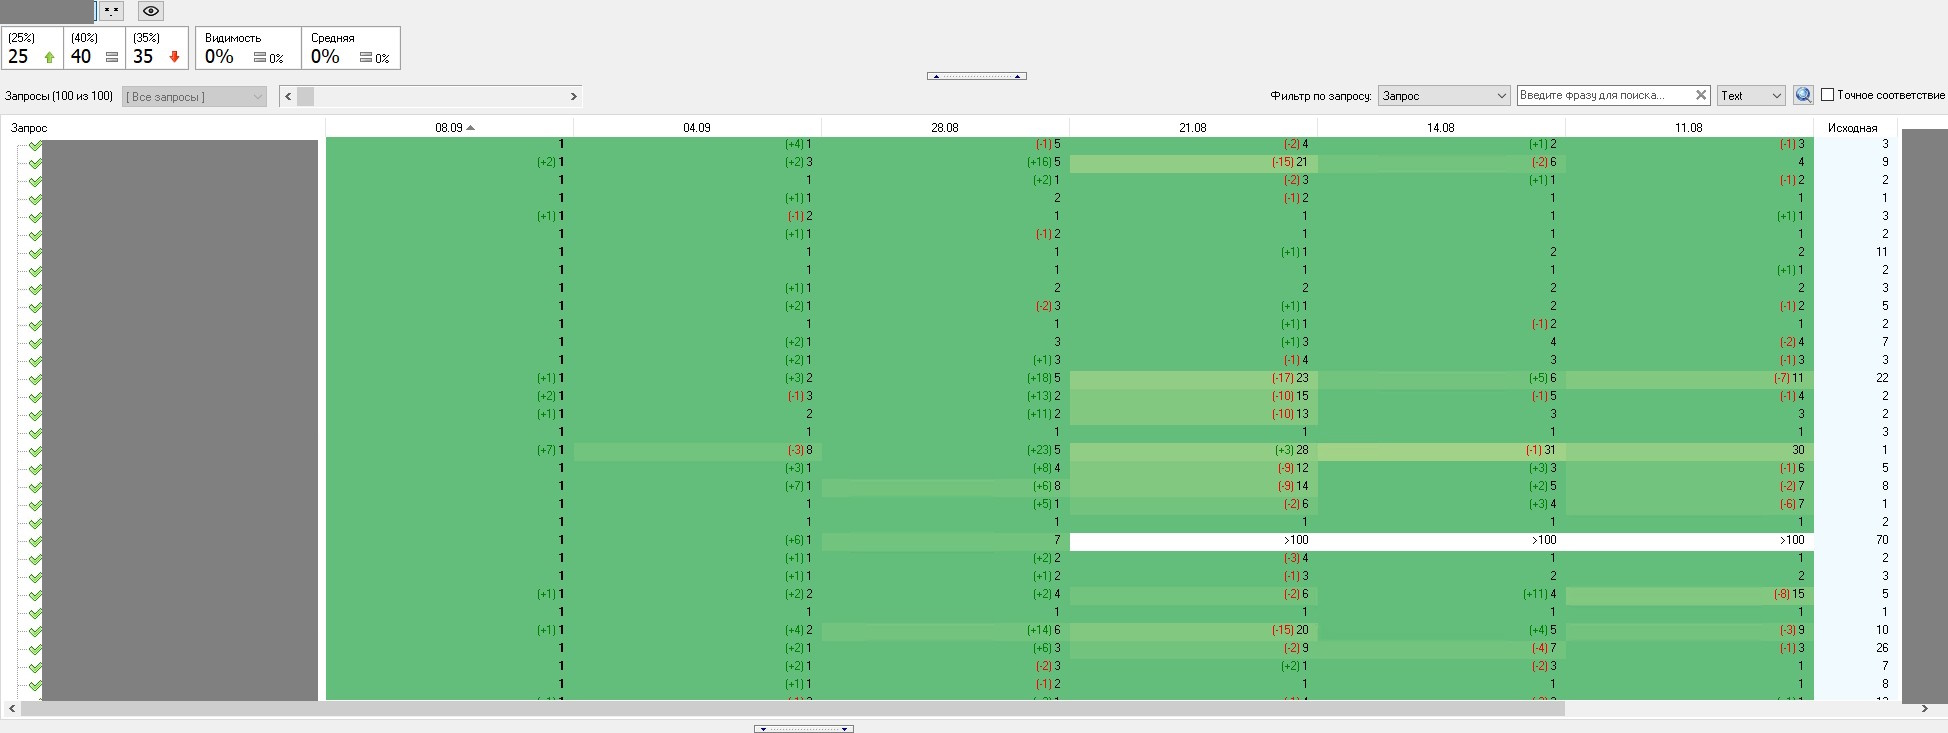This screenshot has height=733, width=1948.
Task: Open the Все запросы dropdown
Action: (194, 96)
